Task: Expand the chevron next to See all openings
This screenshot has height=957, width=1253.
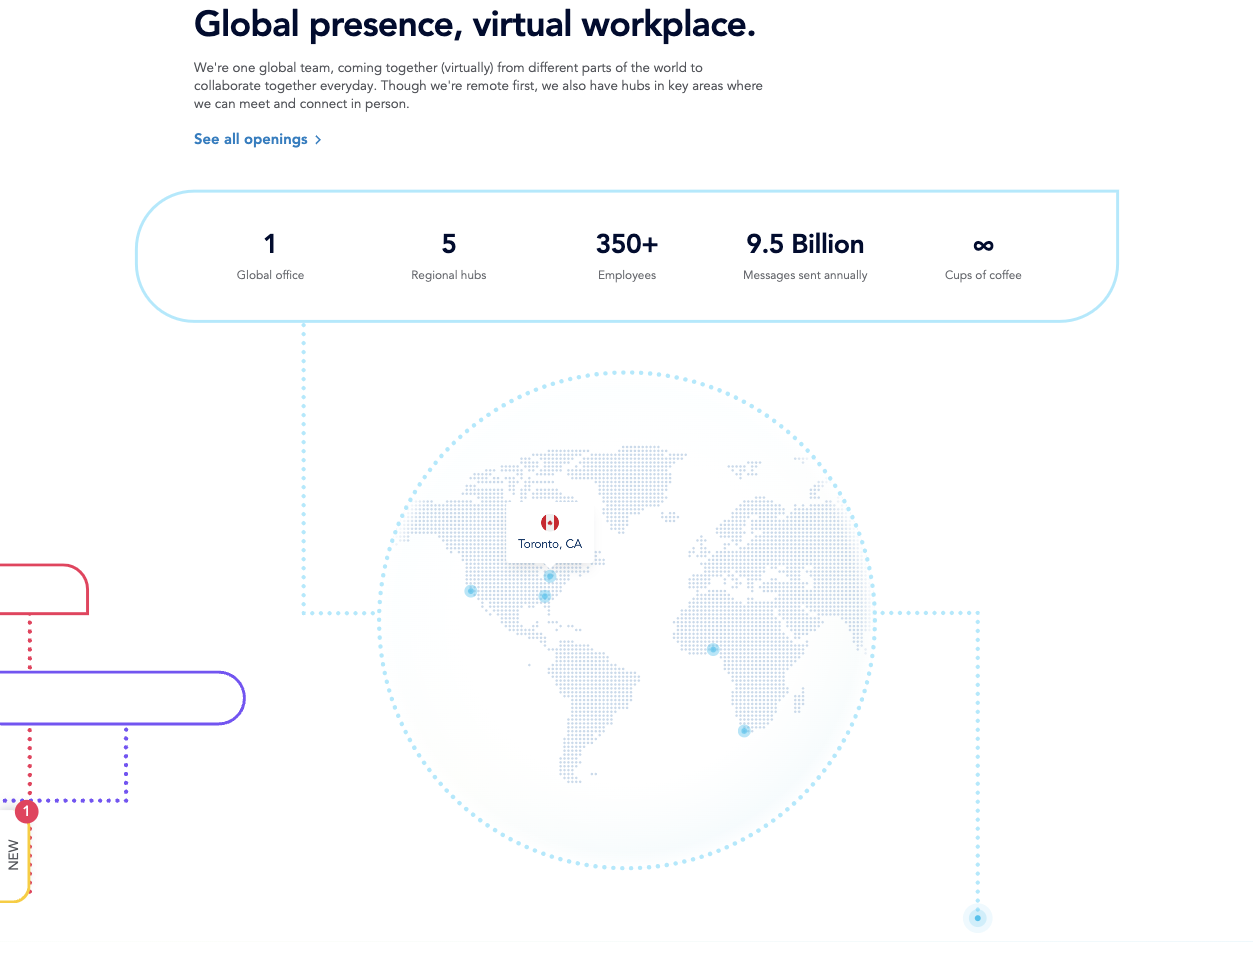Action: click(x=318, y=139)
